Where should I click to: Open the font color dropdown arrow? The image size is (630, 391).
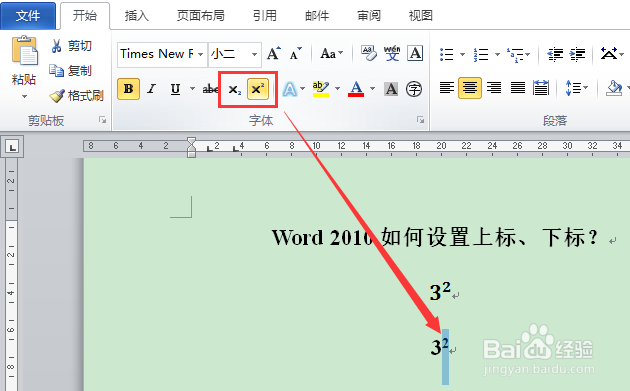point(372,89)
